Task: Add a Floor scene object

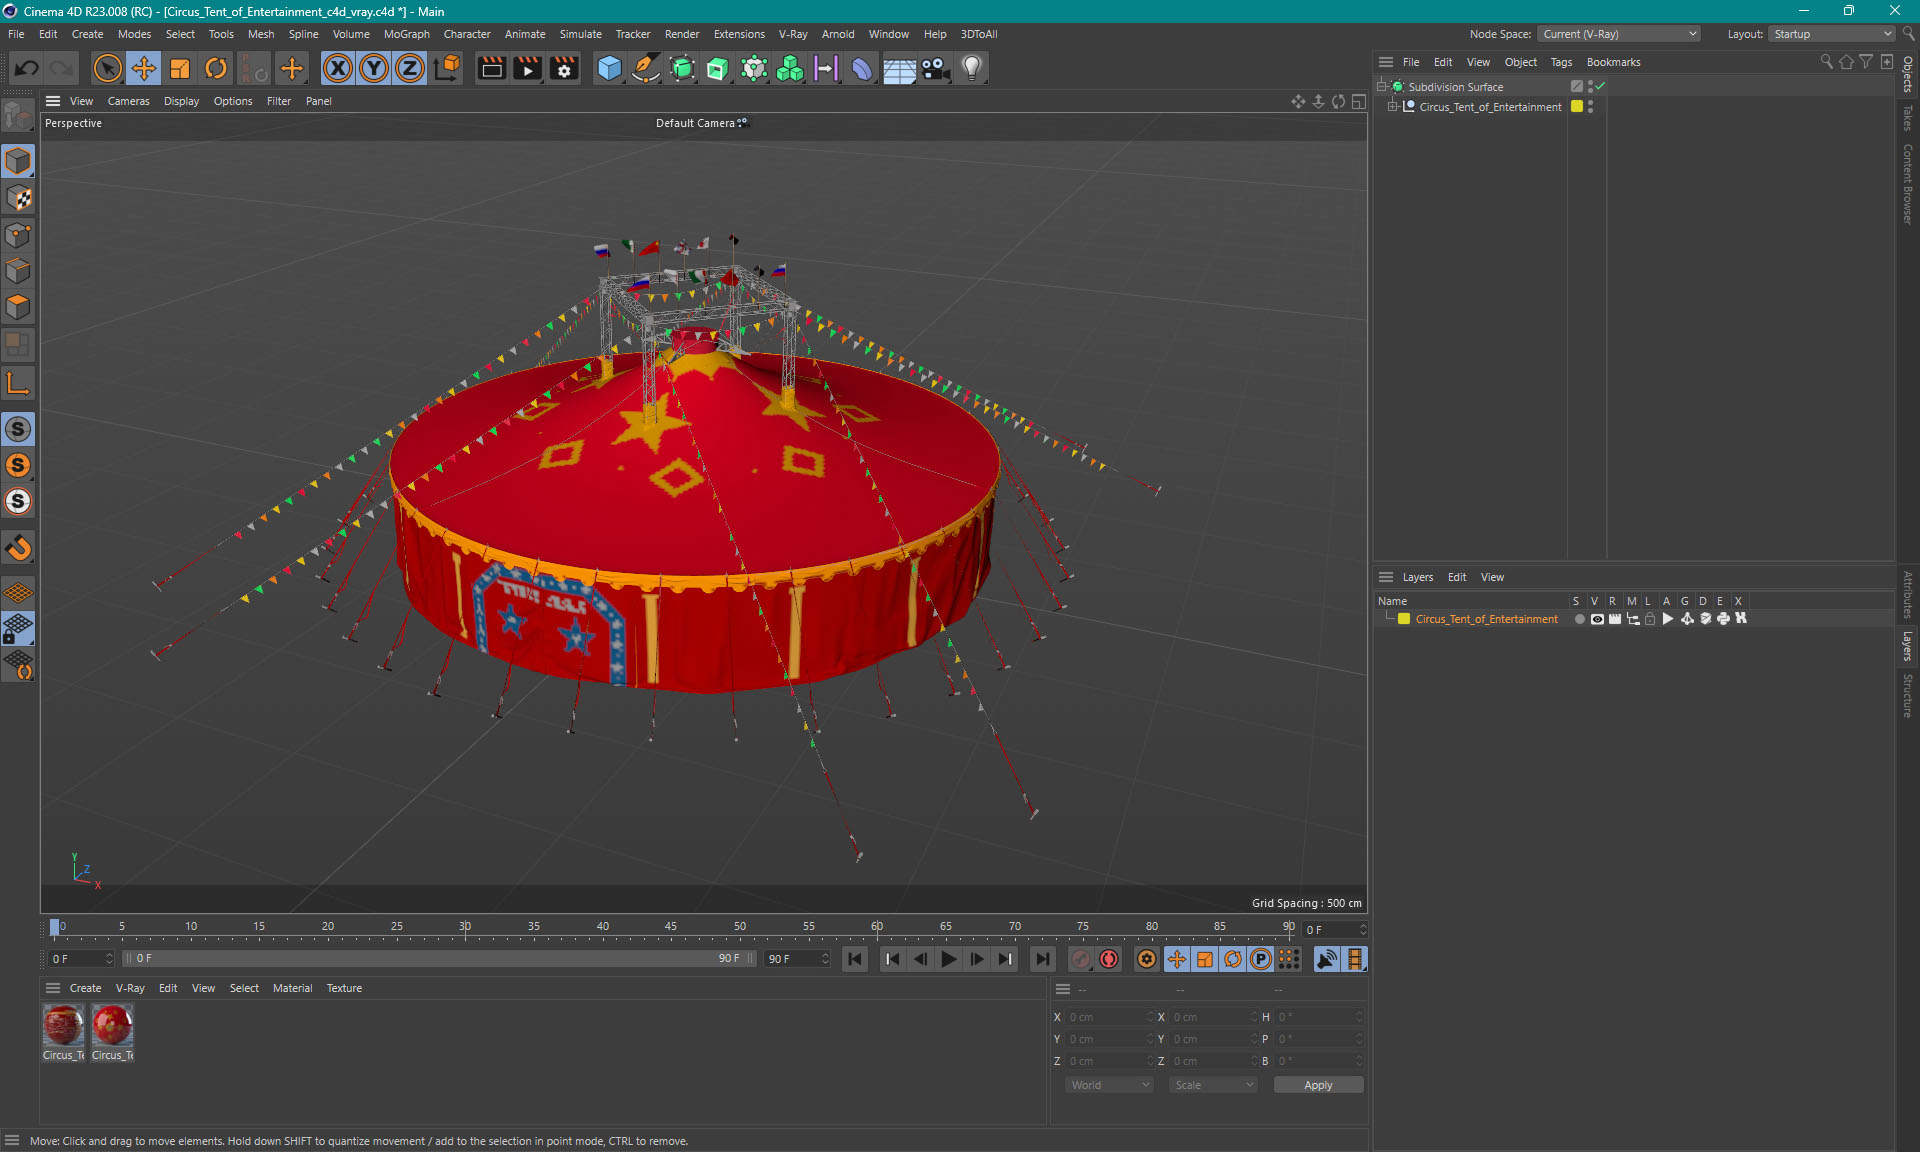Action: tap(899, 68)
